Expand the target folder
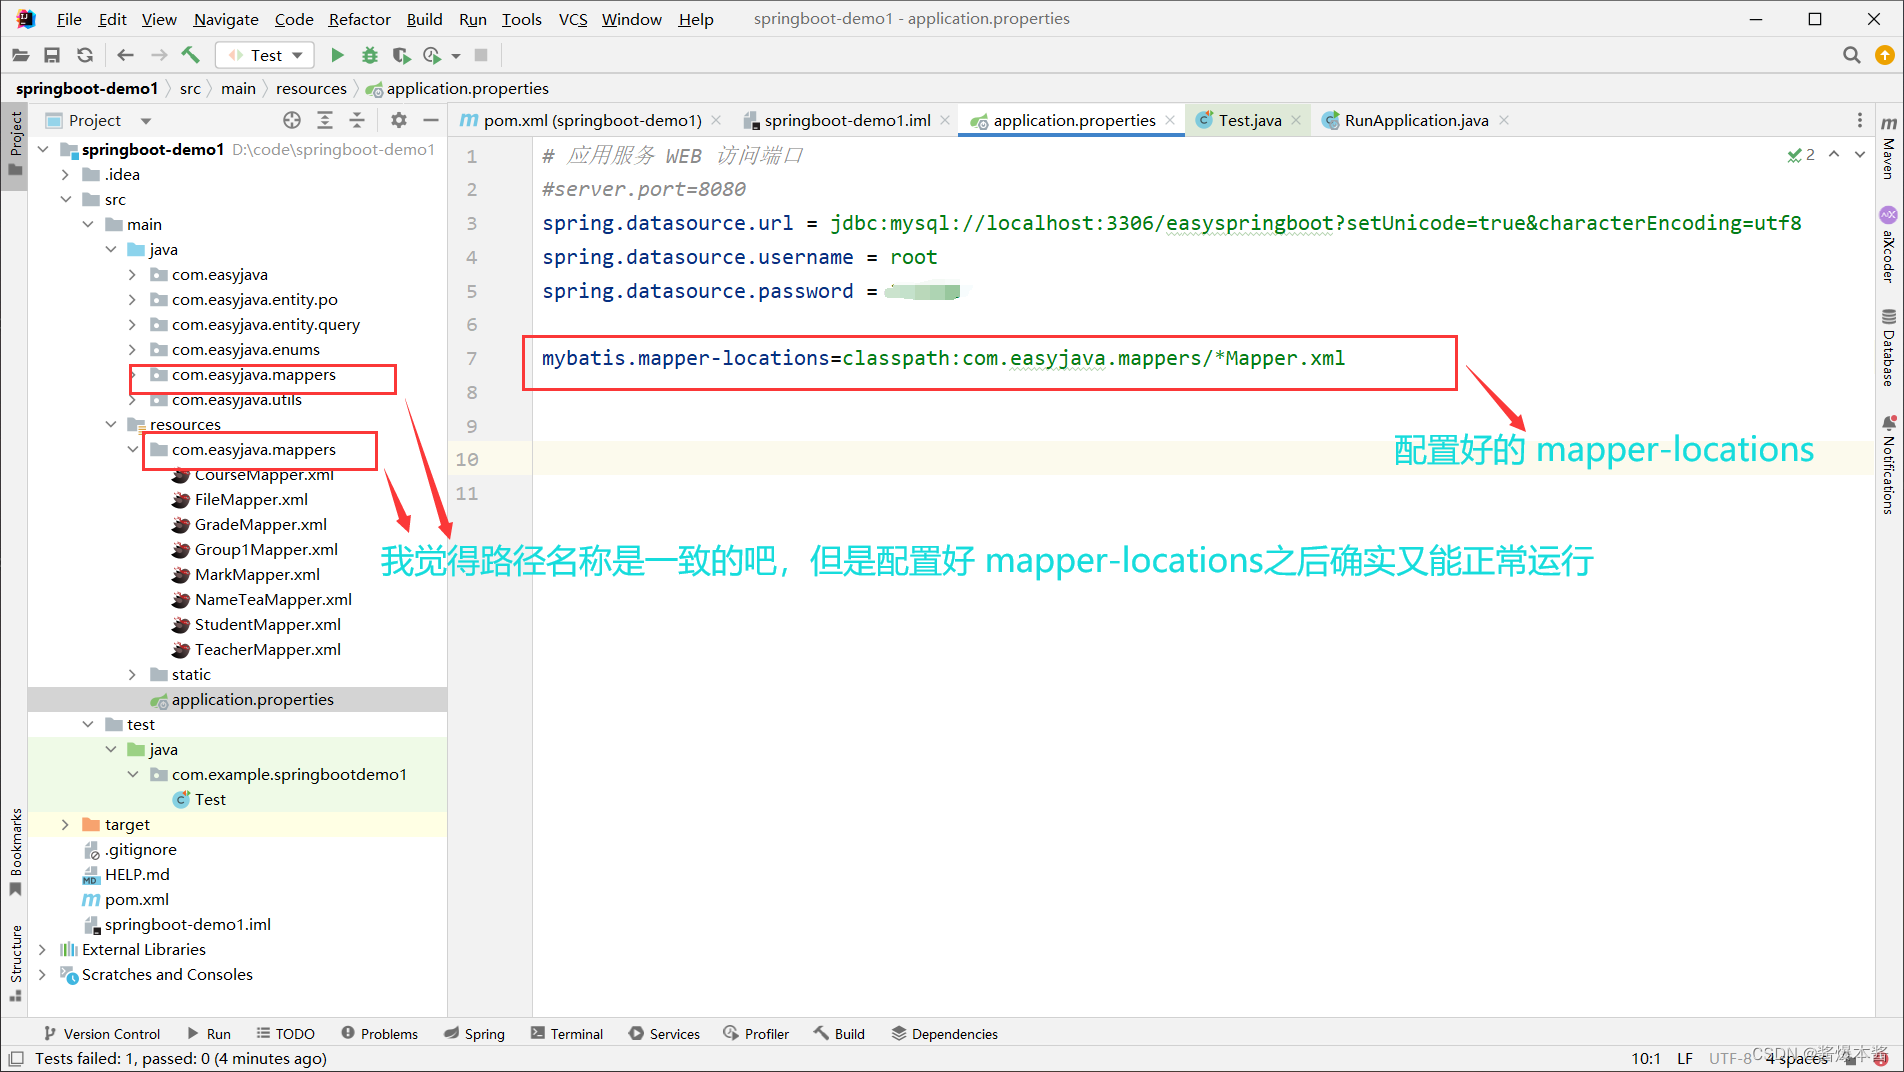This screenshot has height=1072, width=1904. click(64, 824)
